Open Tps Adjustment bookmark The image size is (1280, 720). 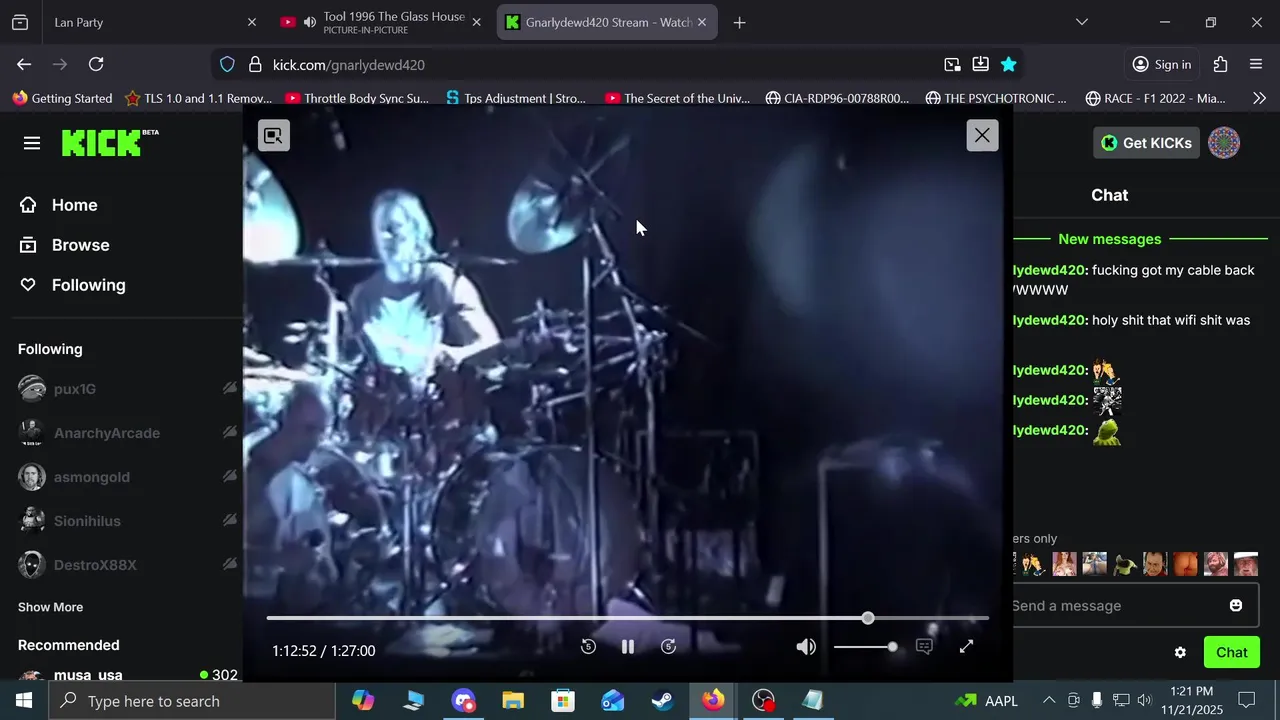[x=516, y=98]
